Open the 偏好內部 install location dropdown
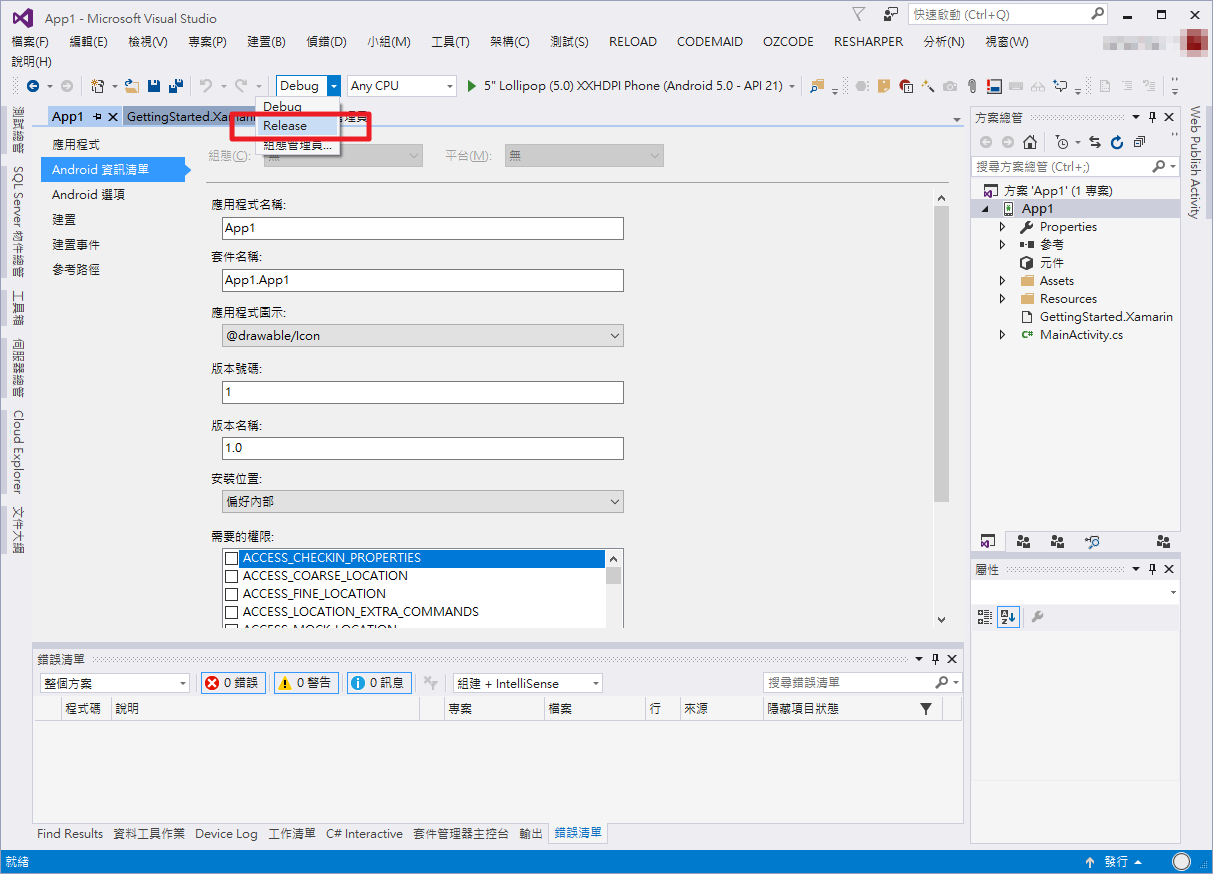 (x=423, y=501)
